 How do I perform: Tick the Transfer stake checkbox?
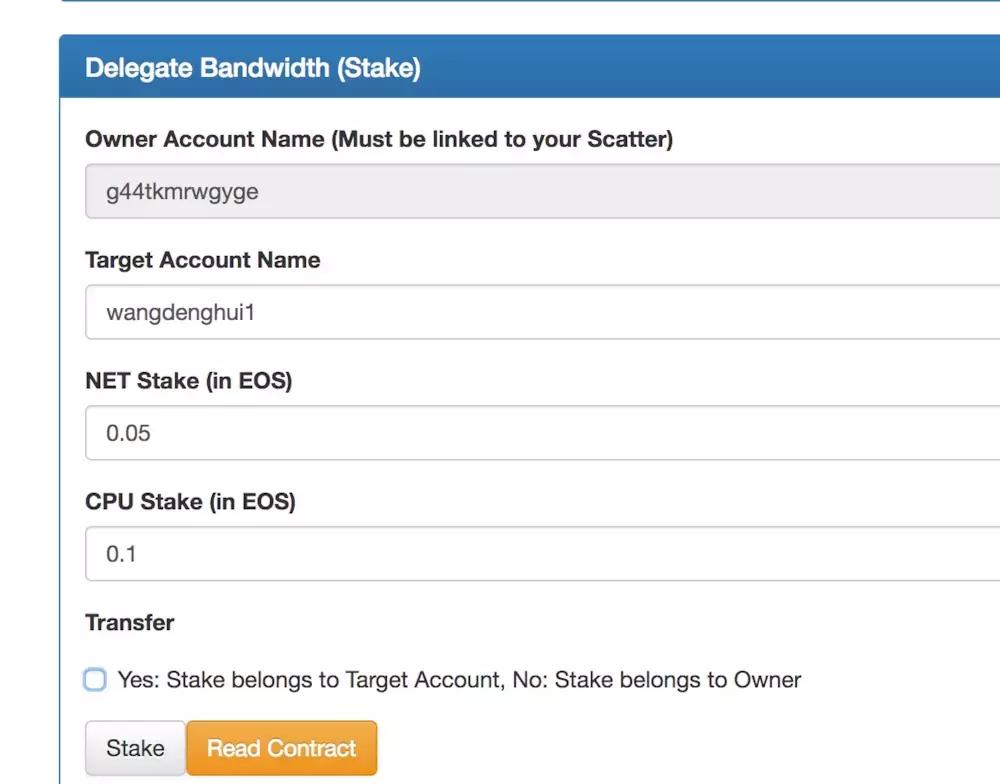[95, 681]
